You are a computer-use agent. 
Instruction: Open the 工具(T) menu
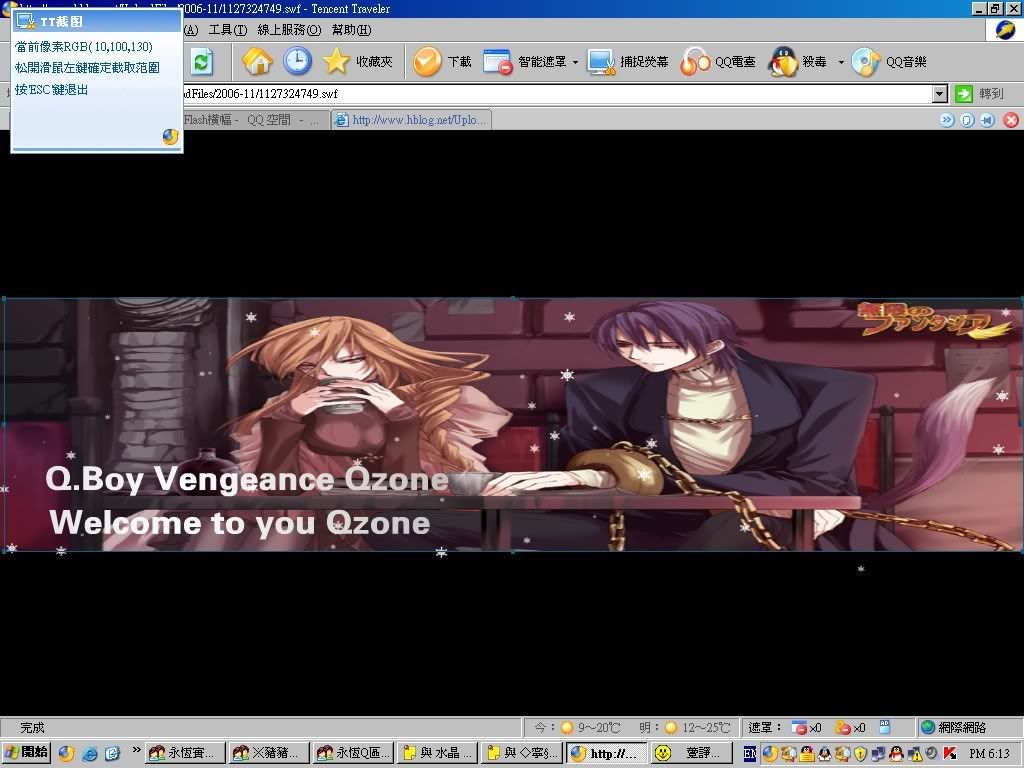tap(228, 30)
